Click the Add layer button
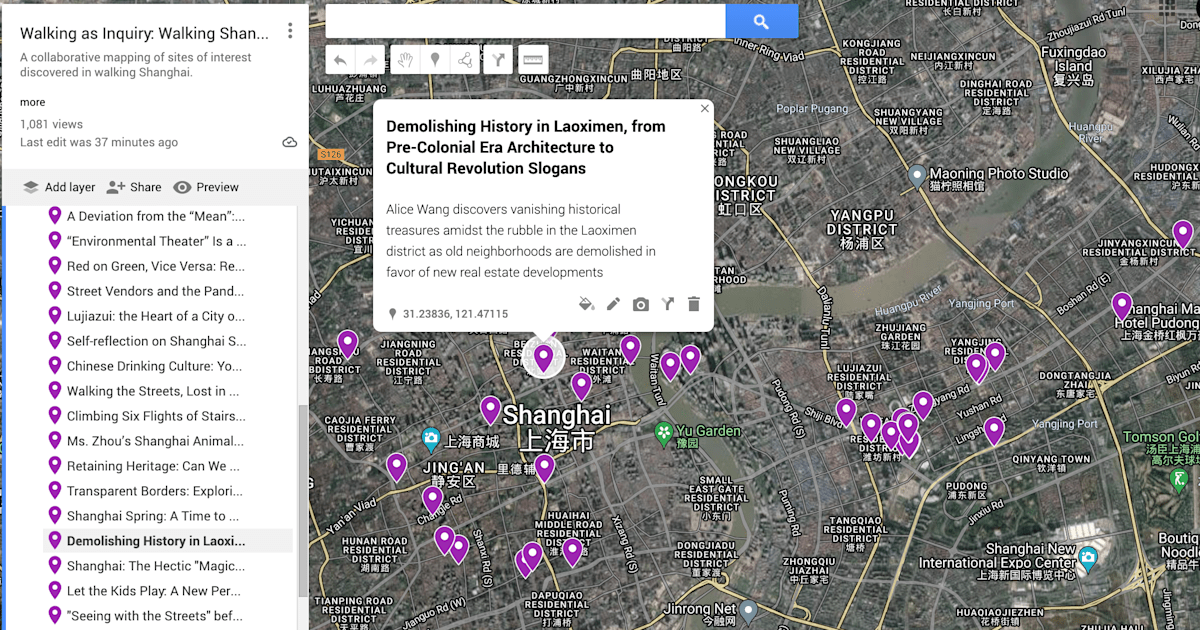This screenshot has width=1200, height=630. click(x=59, y=187)
